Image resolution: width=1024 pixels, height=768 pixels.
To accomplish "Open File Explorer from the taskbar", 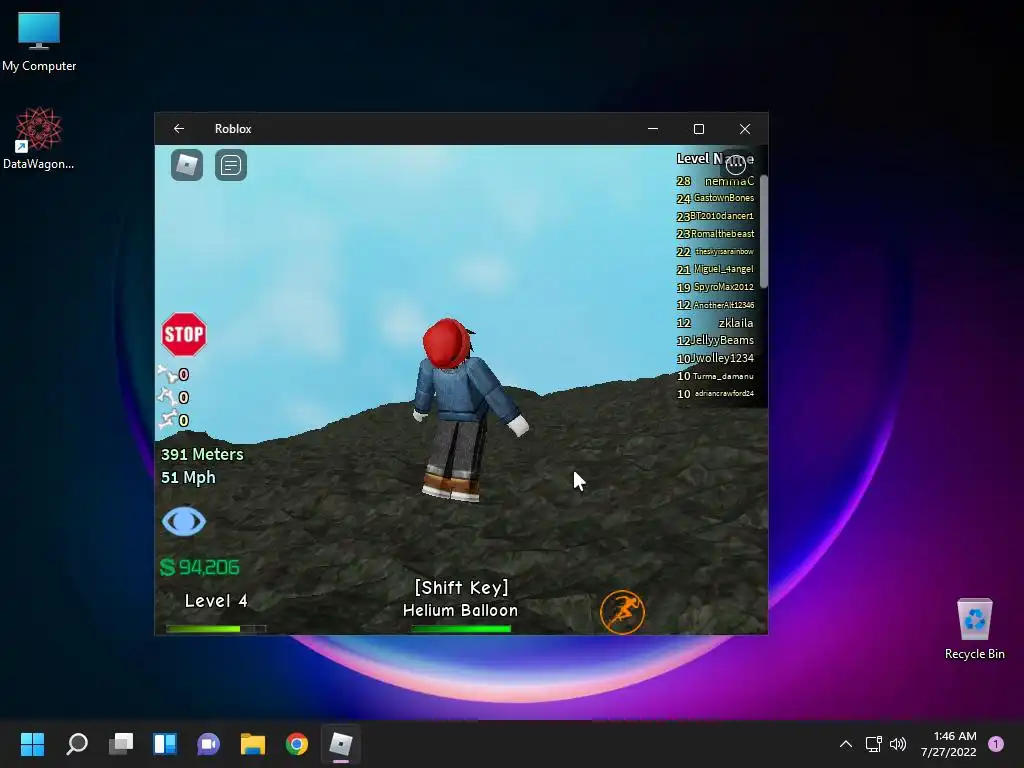I will (x=253, y=744).
